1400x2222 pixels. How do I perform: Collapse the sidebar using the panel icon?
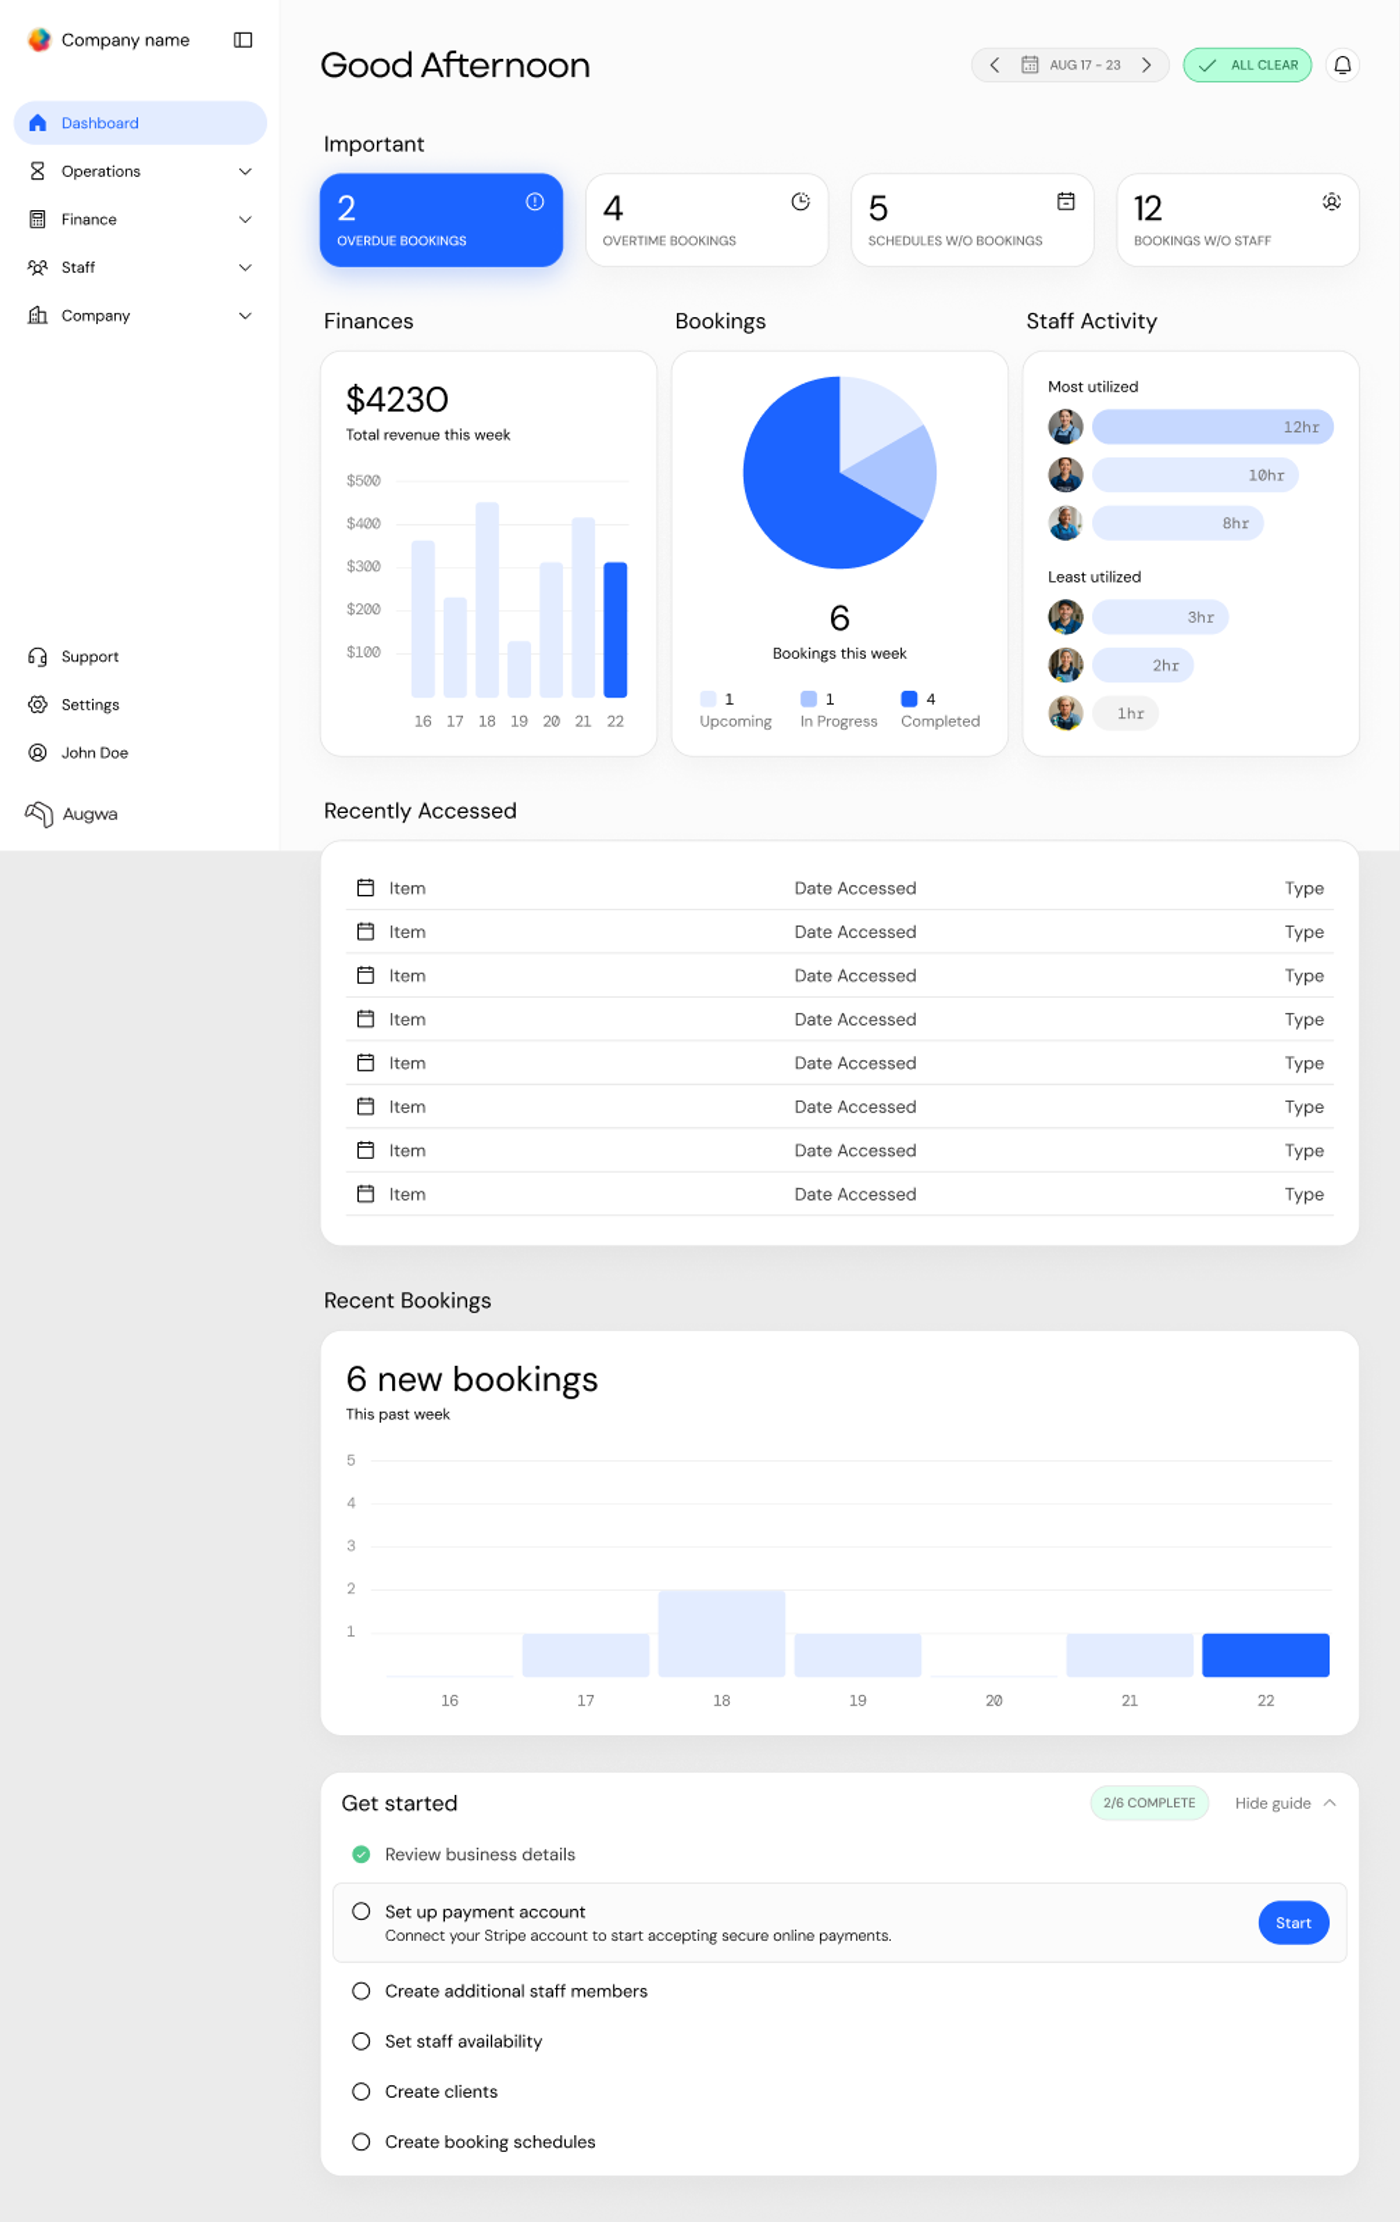pos(243,40)
